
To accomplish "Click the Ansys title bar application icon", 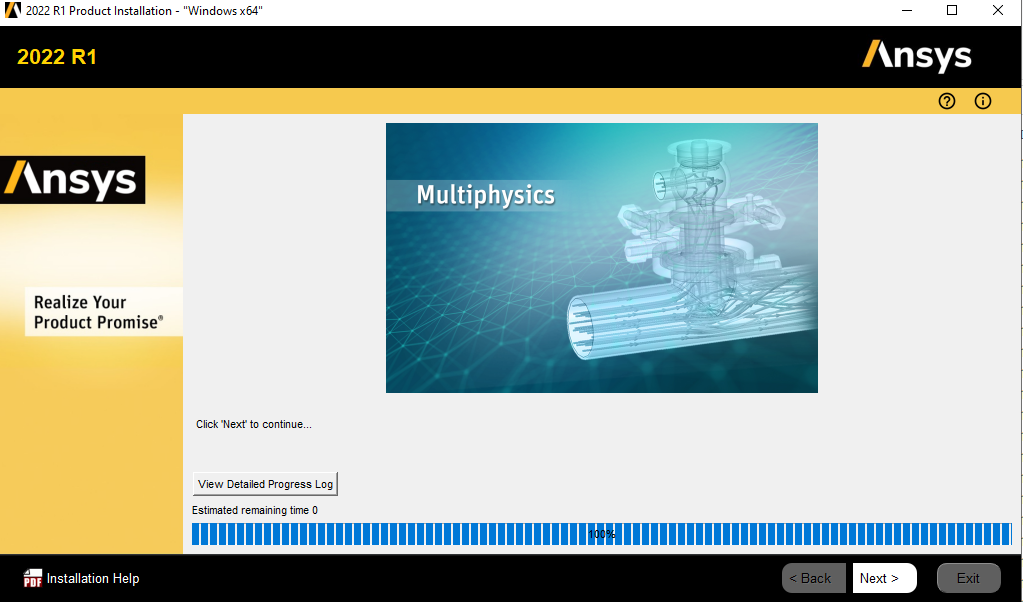I will point(12,10).
